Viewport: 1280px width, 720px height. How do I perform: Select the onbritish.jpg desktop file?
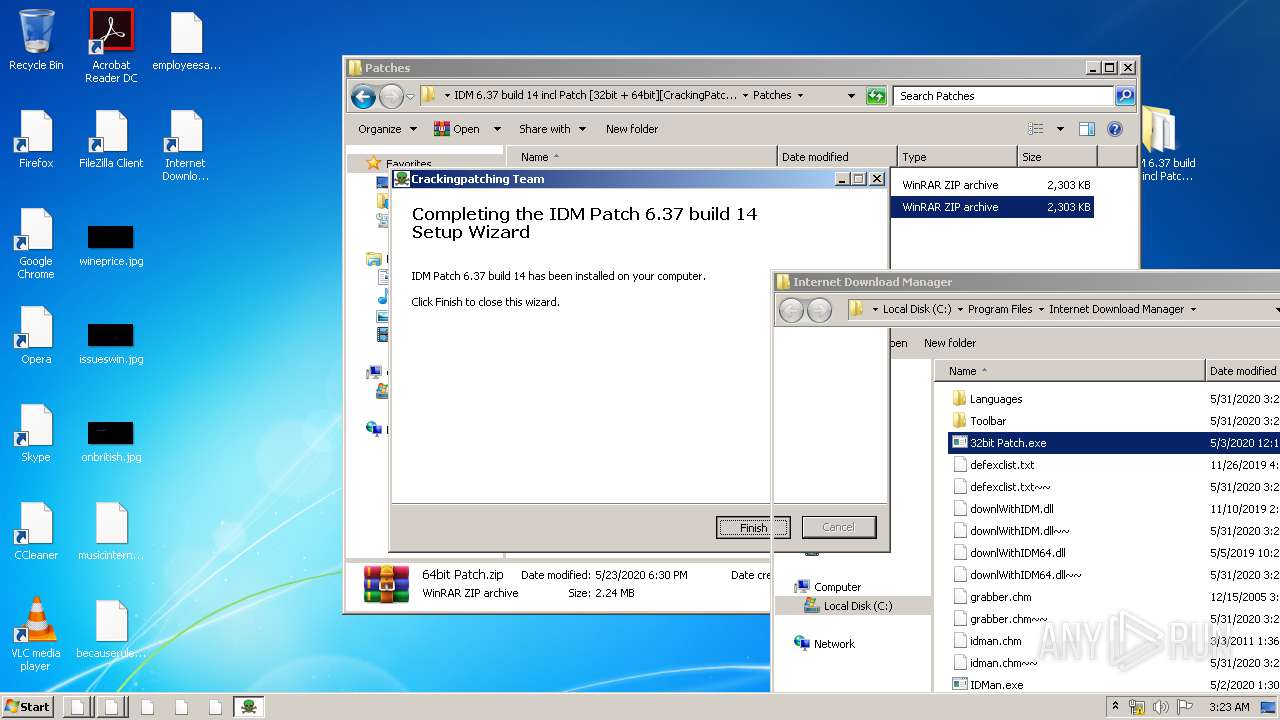click(111, 441)
